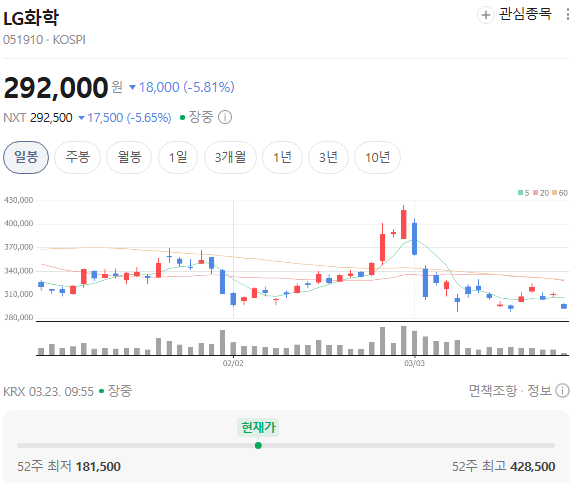Show the 3년 chart range
Screen dimensions: 582x483
tap(328, 157)
